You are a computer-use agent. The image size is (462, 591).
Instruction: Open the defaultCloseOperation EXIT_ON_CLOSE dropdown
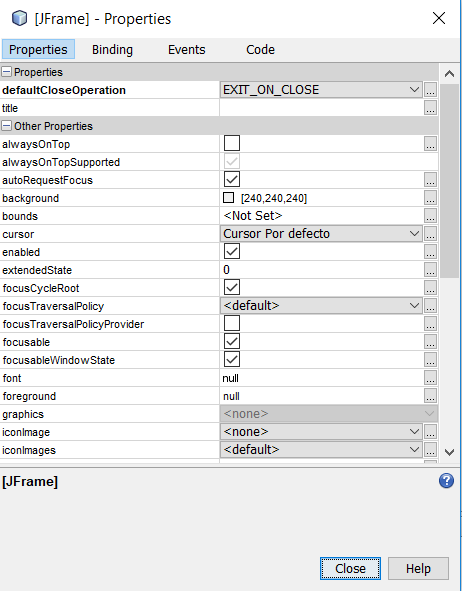321,90
